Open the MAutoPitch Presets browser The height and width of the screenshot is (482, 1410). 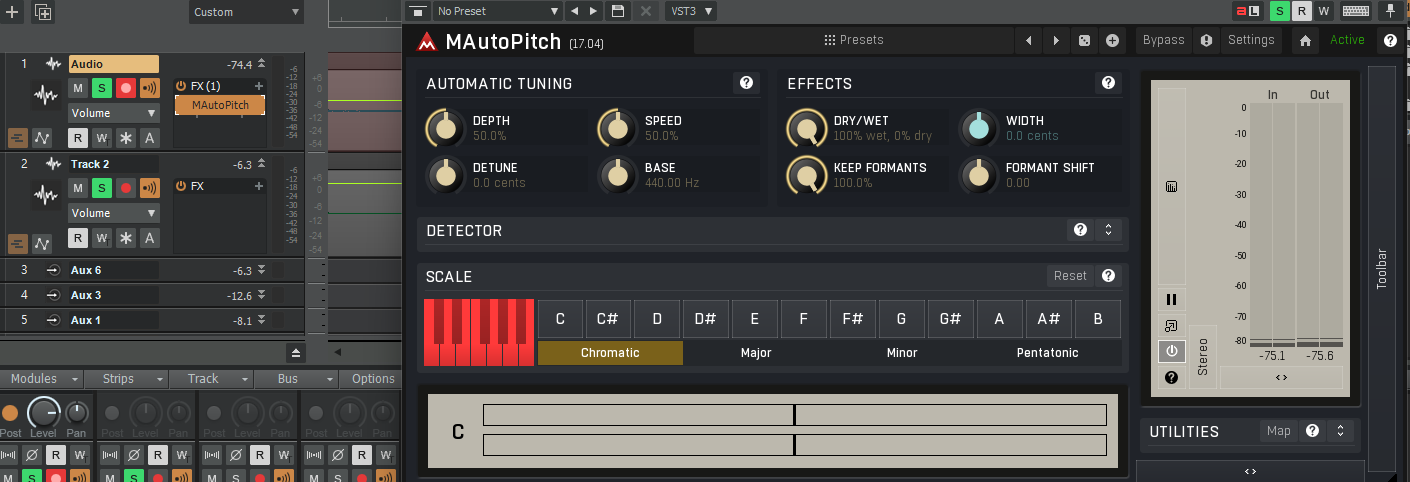[x=853, y=40]
